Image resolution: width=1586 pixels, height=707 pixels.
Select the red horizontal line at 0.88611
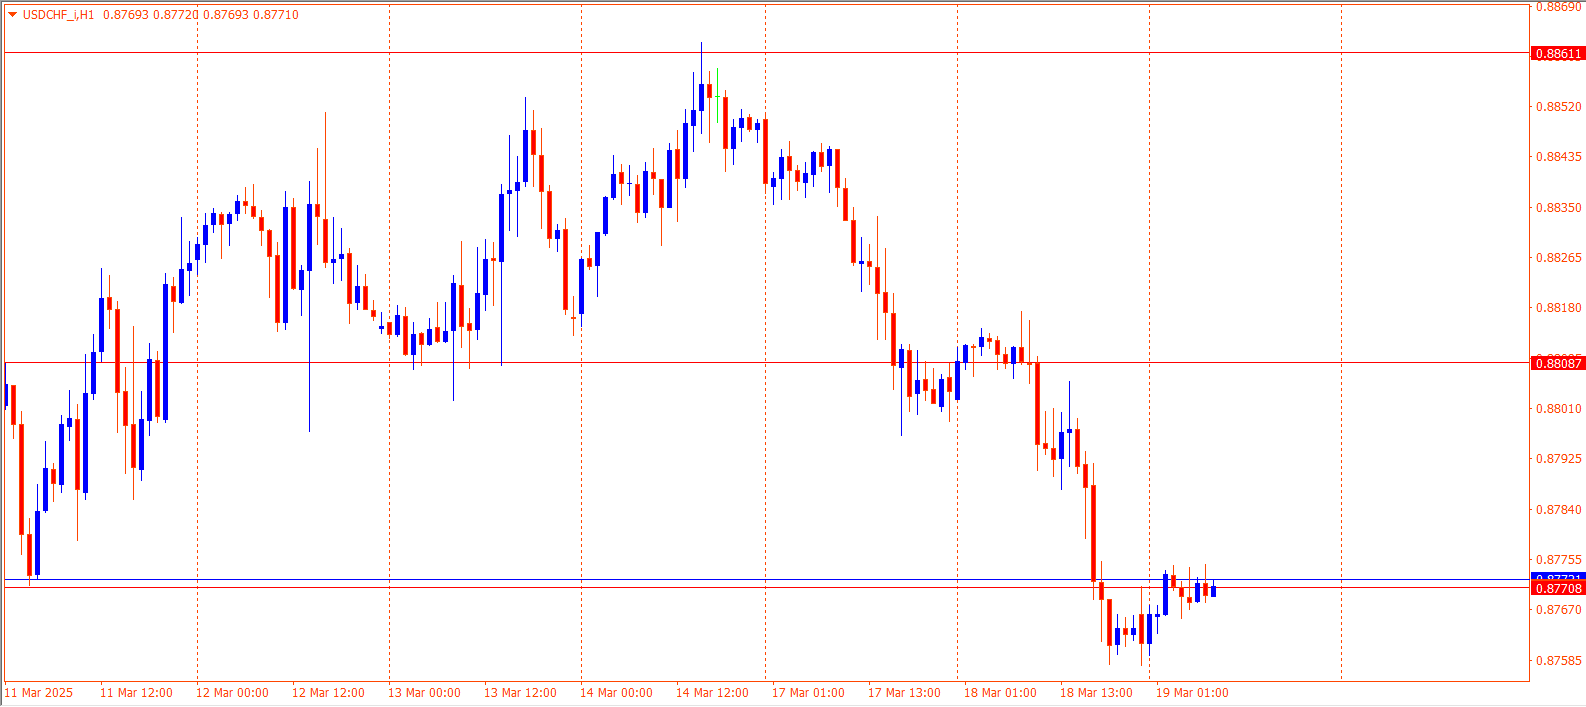[x=766, y=52]
